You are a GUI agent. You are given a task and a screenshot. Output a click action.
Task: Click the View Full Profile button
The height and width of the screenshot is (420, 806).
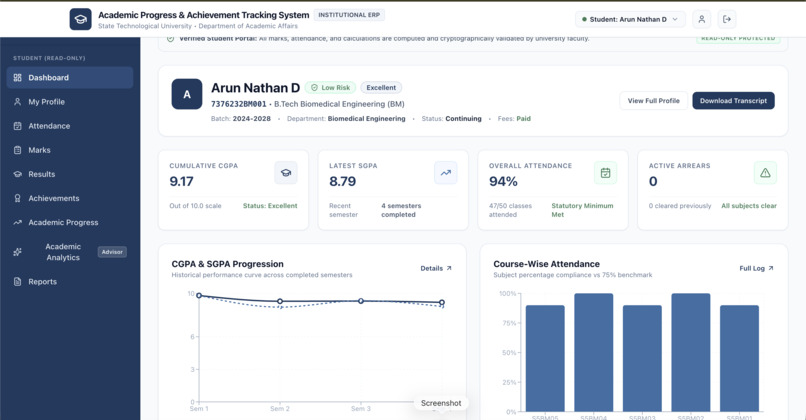coord(653,101)
